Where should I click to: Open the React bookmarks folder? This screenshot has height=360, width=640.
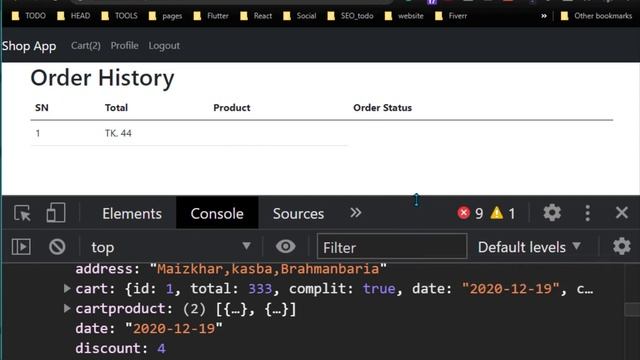256,16
